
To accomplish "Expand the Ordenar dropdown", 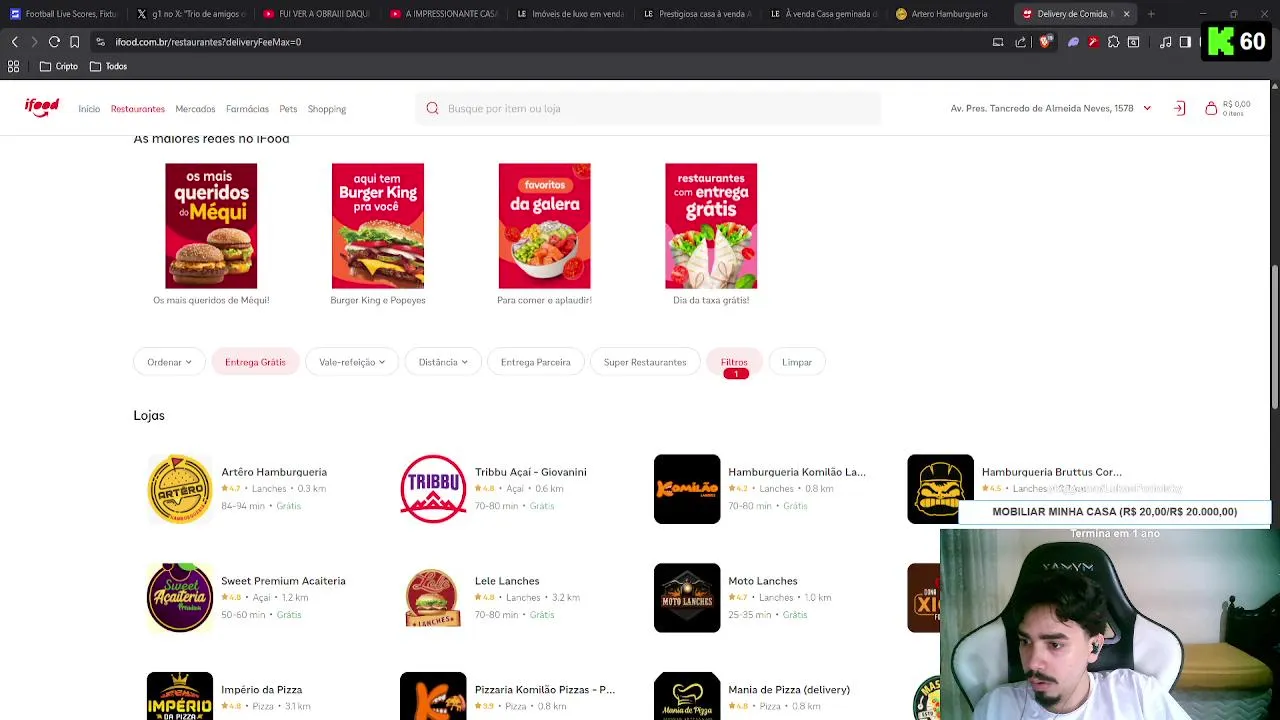I will (169, 362).
